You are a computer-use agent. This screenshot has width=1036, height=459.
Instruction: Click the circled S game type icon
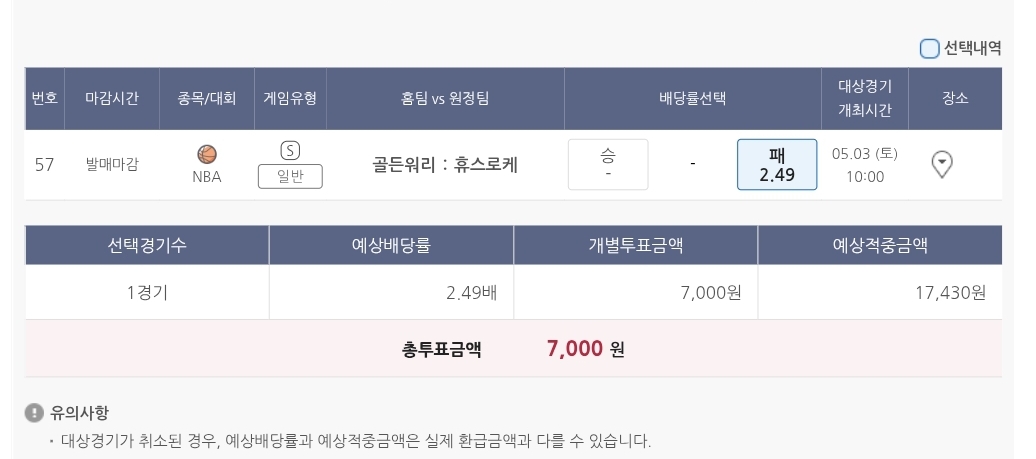point(290,151)
